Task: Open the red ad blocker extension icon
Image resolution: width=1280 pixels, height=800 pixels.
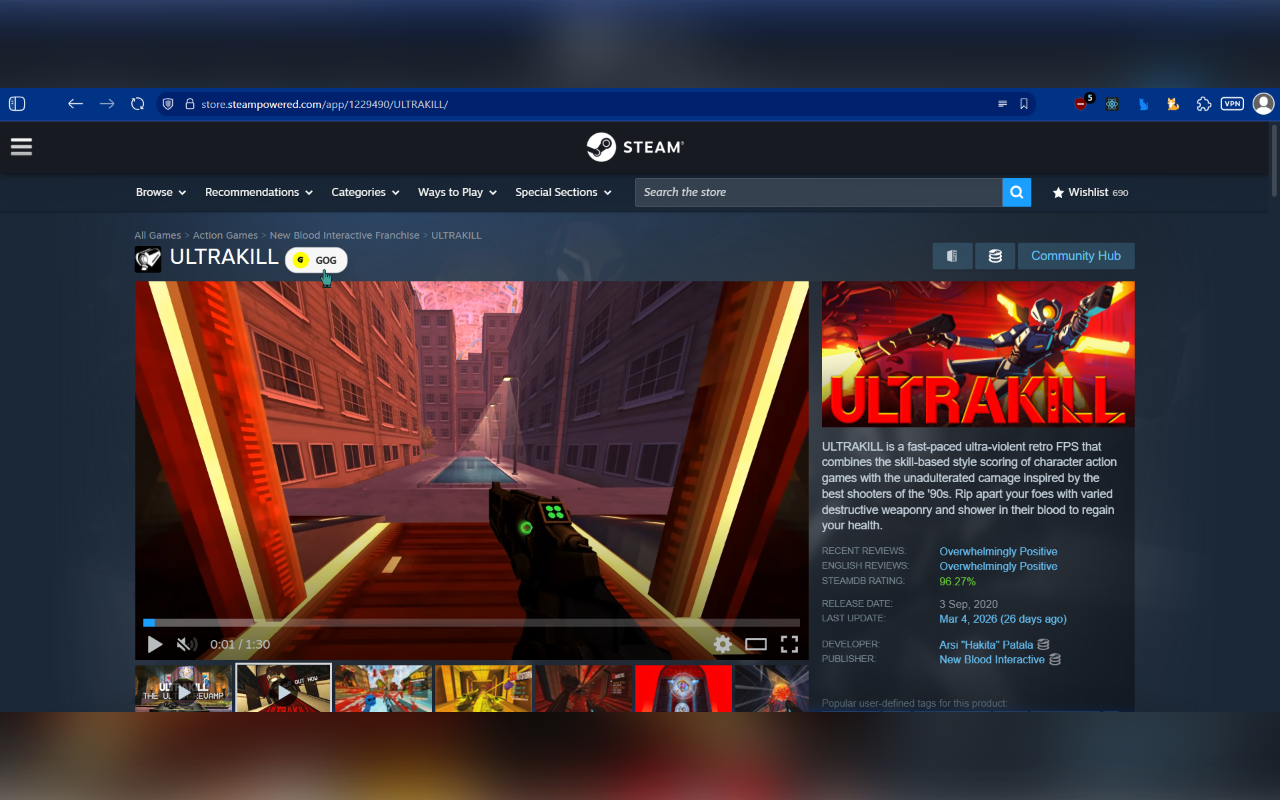Action: [x=1082, y=104]
